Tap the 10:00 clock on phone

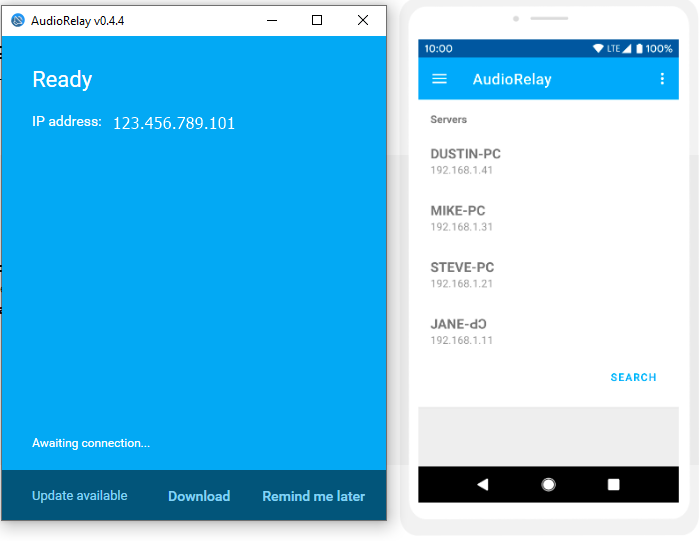tap(438, 49)
